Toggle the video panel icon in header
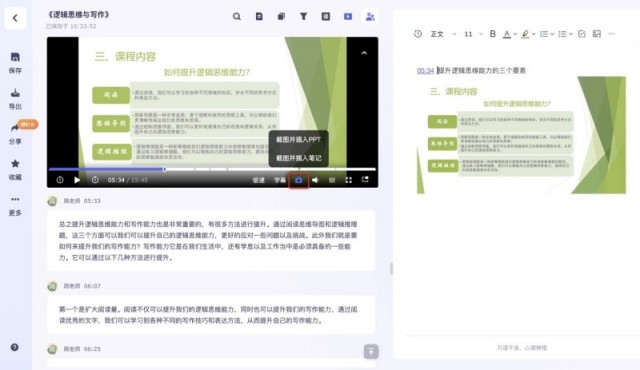The height and width of the screenshot is (370, 640). pos(348,17)
